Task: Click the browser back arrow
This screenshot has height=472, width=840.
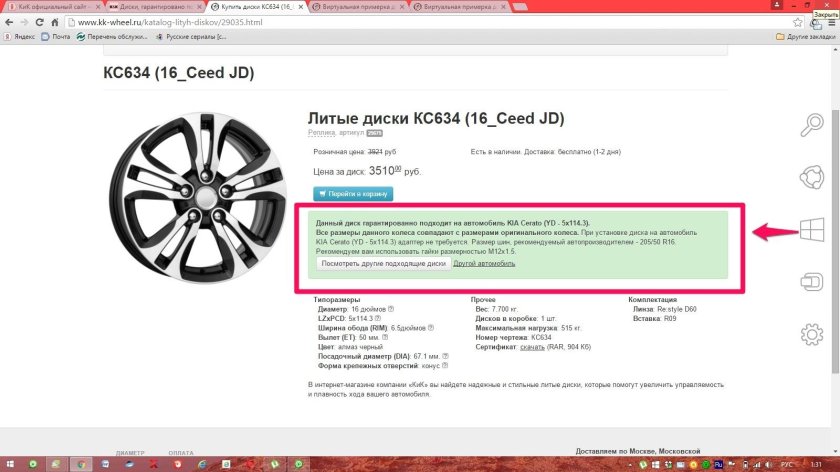Action: [11, 21]
